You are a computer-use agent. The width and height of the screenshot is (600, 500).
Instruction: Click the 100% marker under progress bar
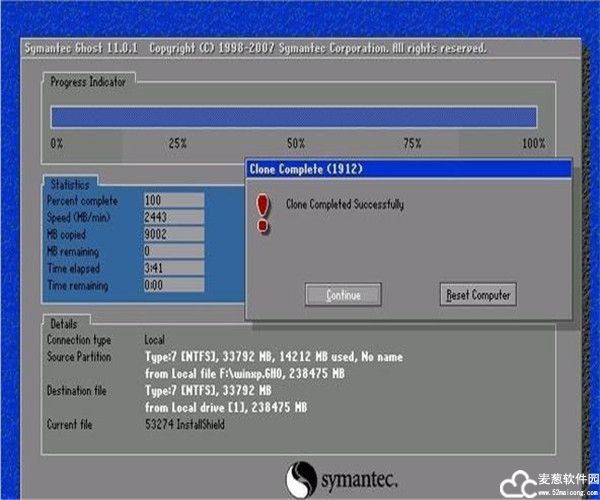533,144
